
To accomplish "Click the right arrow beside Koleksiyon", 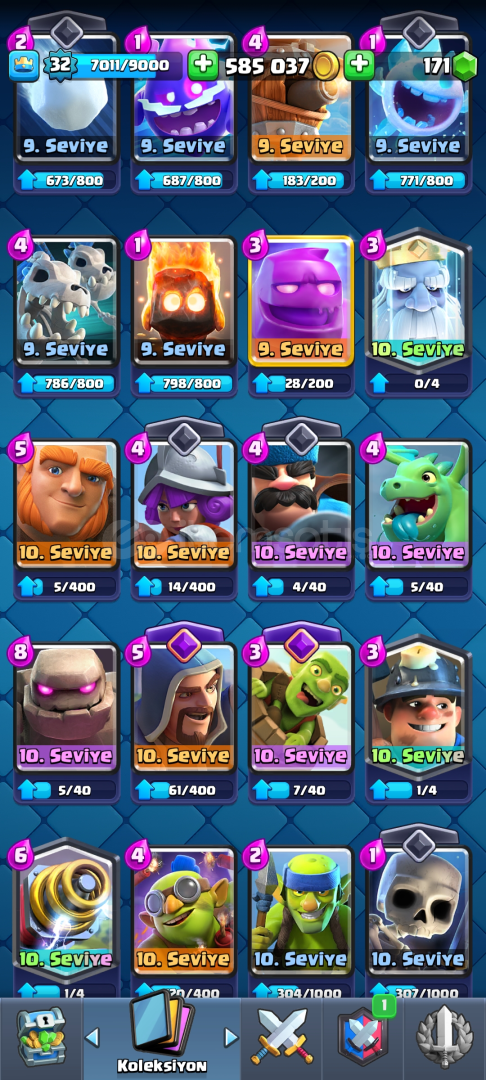I will 231,1037.
